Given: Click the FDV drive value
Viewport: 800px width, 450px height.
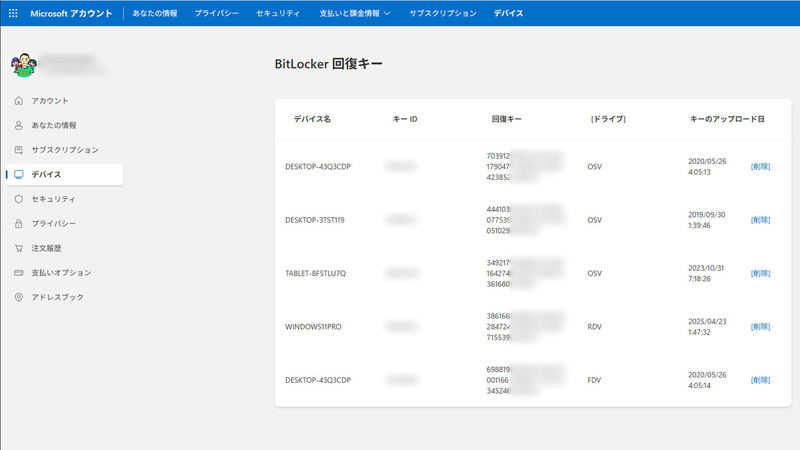Looking at the screenshot, I should pos(594,380).
